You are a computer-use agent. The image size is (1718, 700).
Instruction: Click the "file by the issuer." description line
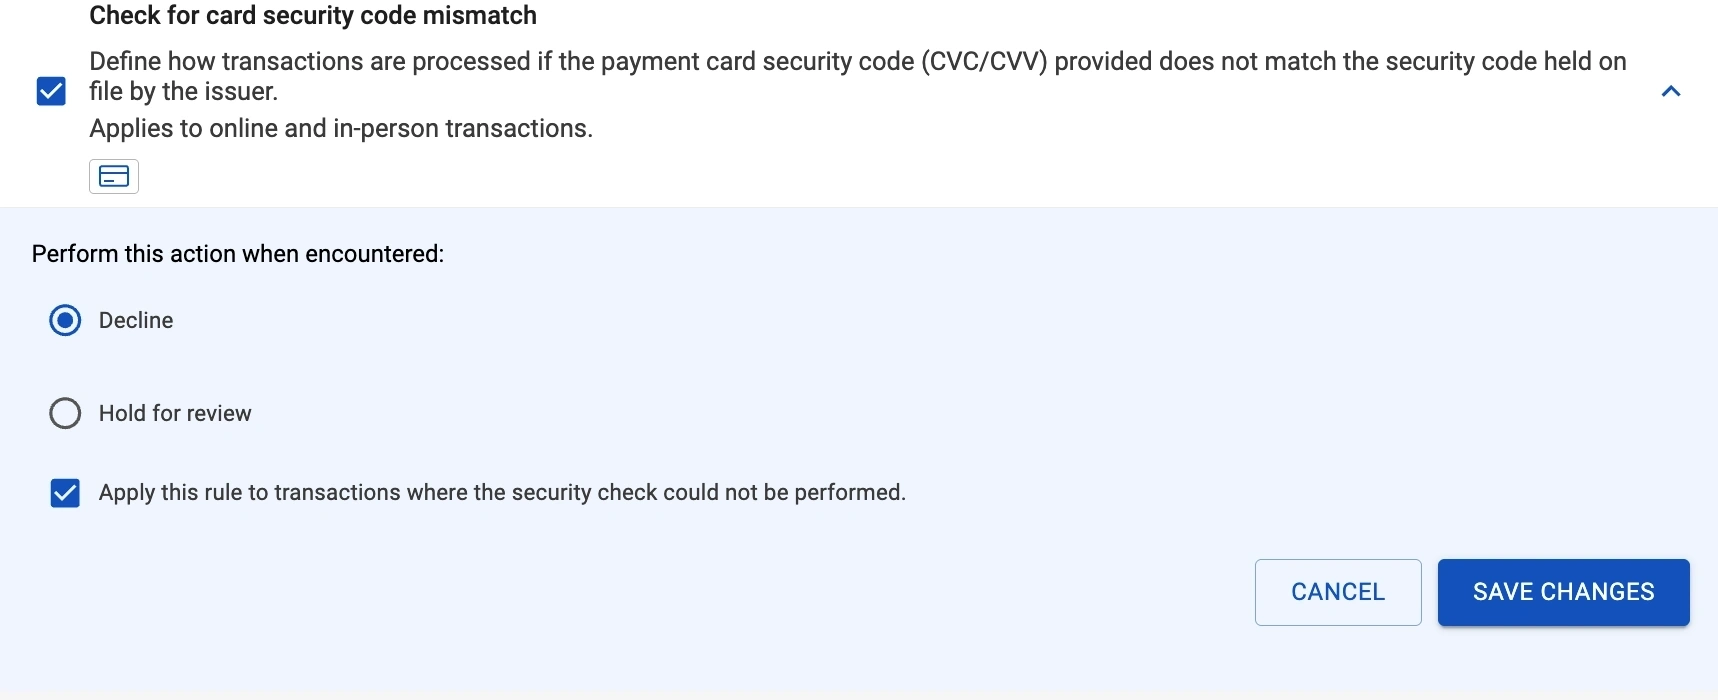click(x=183, y=92)
